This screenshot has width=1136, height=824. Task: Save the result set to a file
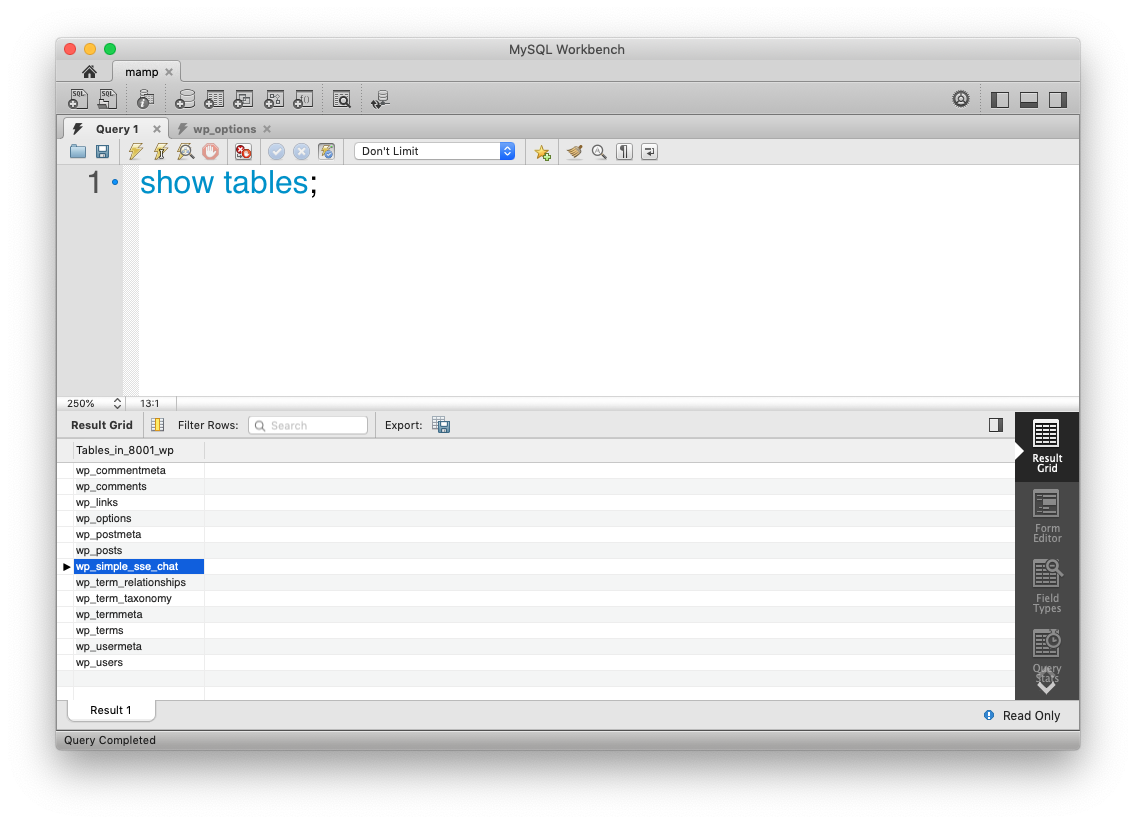[441, 424]
